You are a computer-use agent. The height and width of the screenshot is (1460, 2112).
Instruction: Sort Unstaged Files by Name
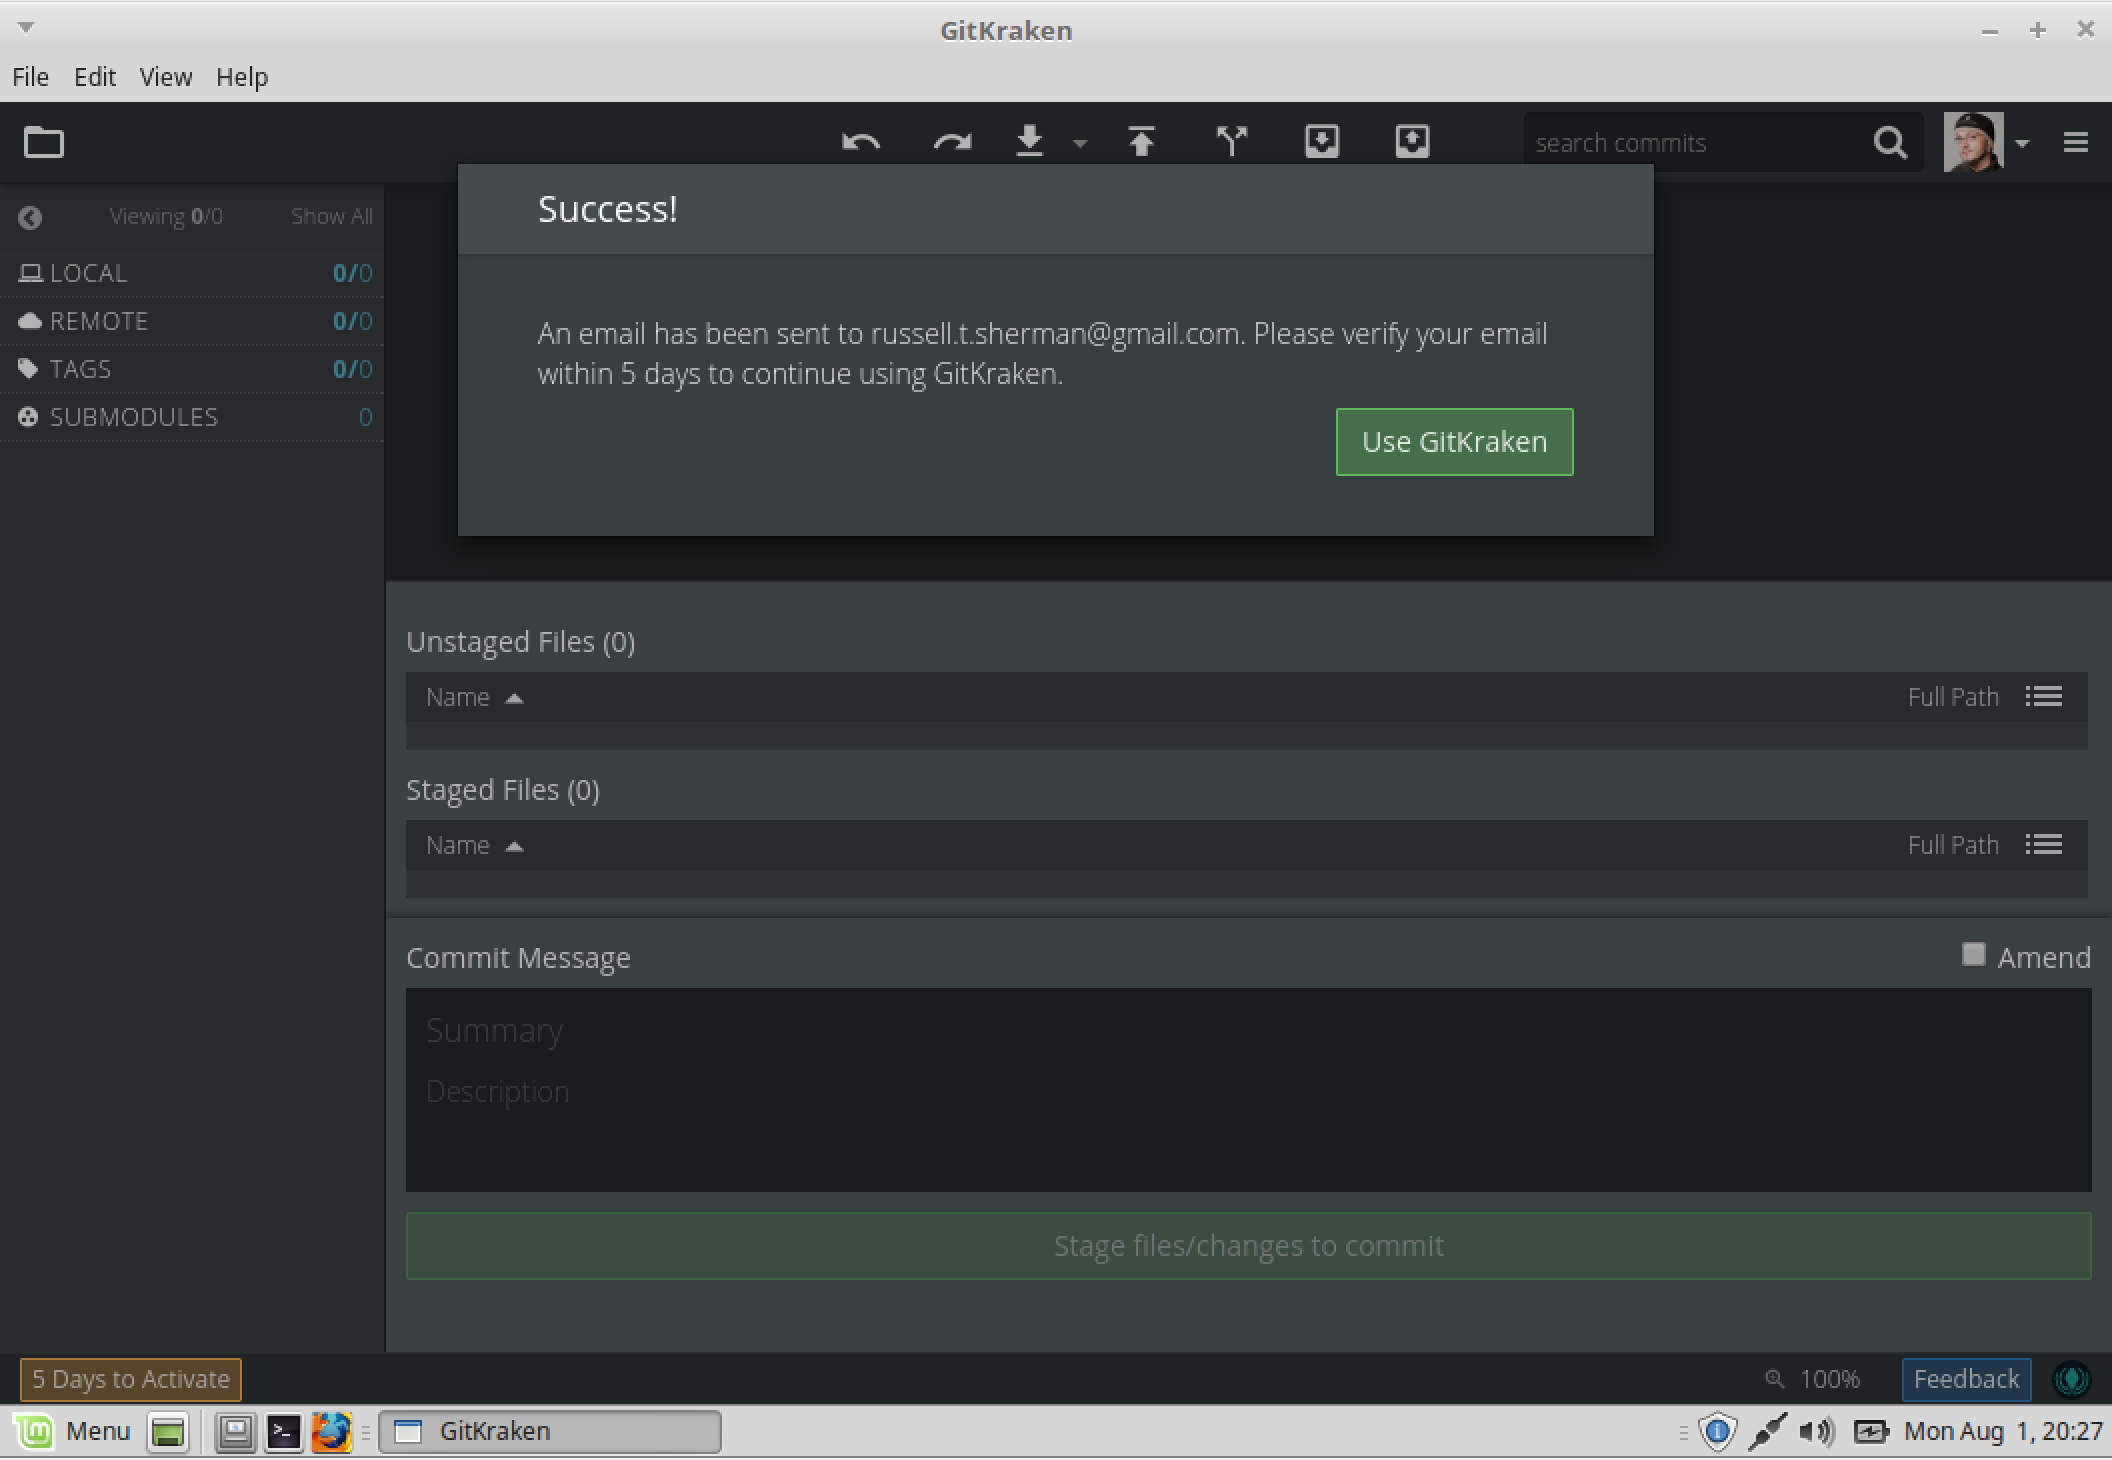pyautogui.click(x=474, y=697)
